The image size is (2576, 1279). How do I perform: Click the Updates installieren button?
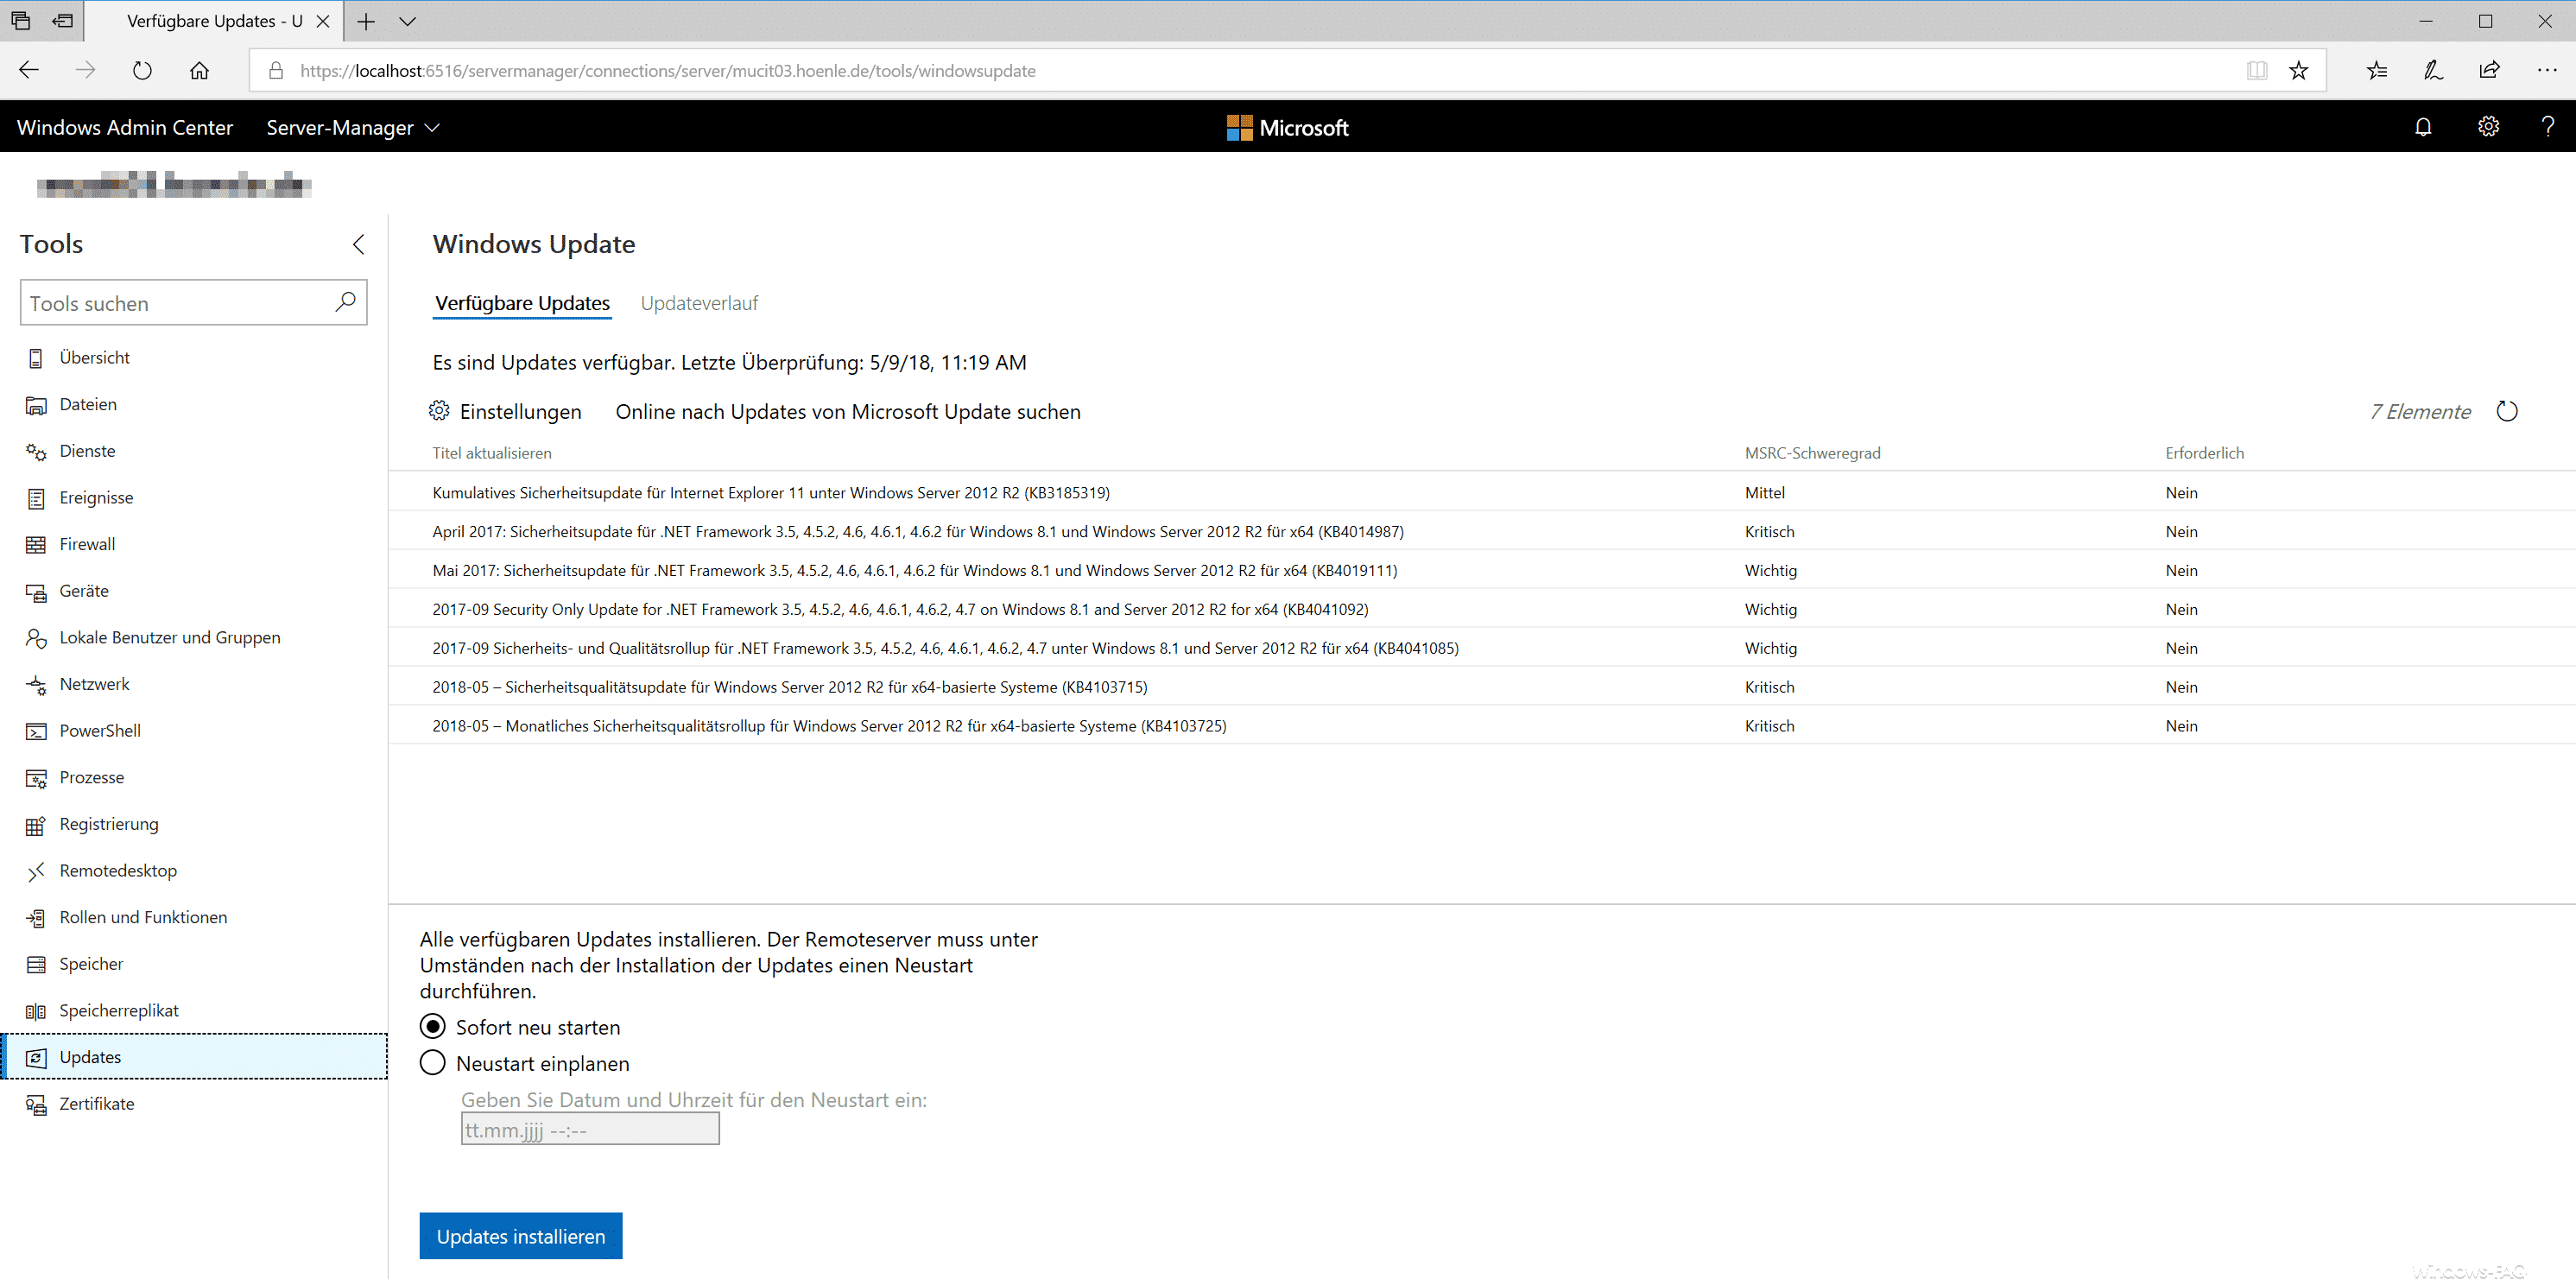point(520,1235)
